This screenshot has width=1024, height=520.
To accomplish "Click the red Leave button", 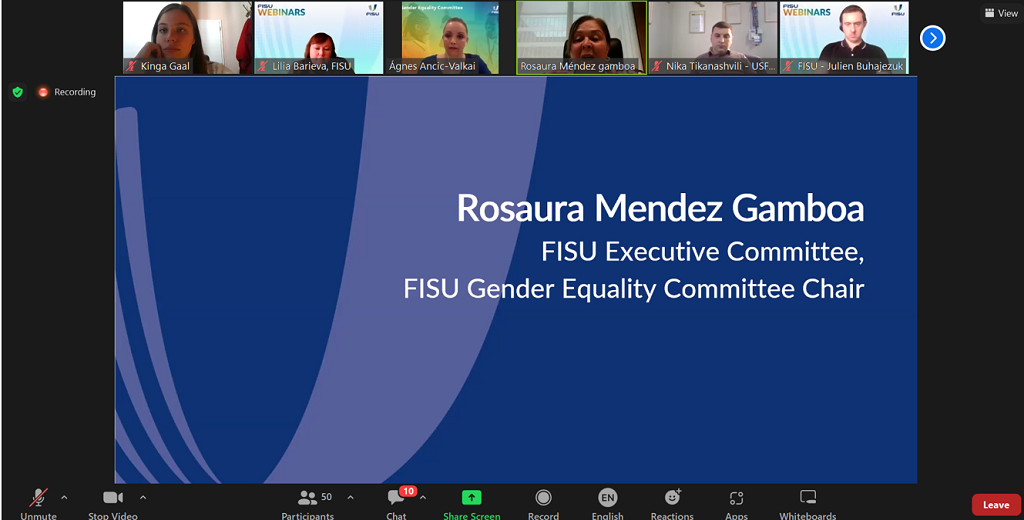I will click(x=996, y=505).
